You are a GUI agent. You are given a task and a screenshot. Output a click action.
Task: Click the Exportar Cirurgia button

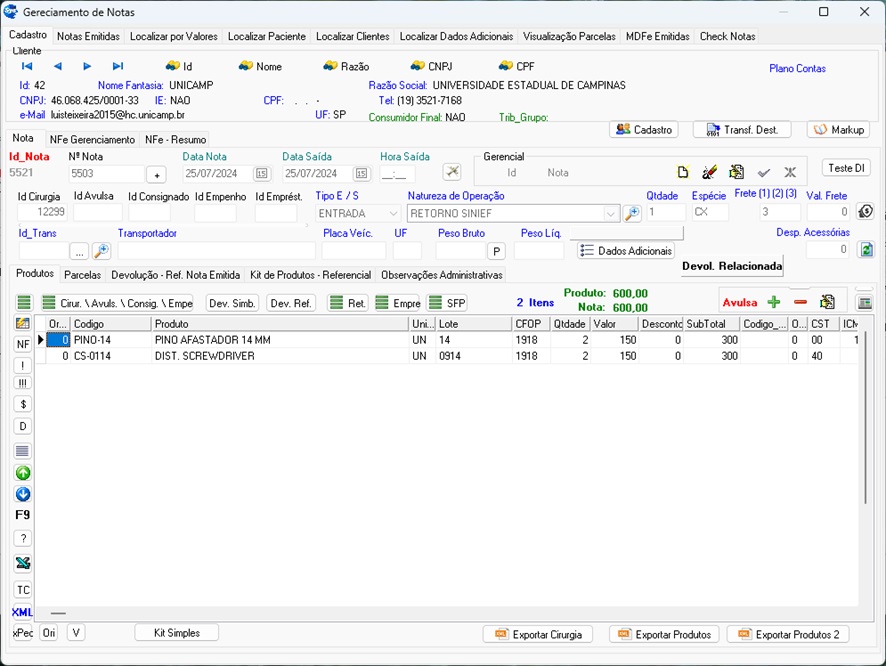(x=538, y=634)
